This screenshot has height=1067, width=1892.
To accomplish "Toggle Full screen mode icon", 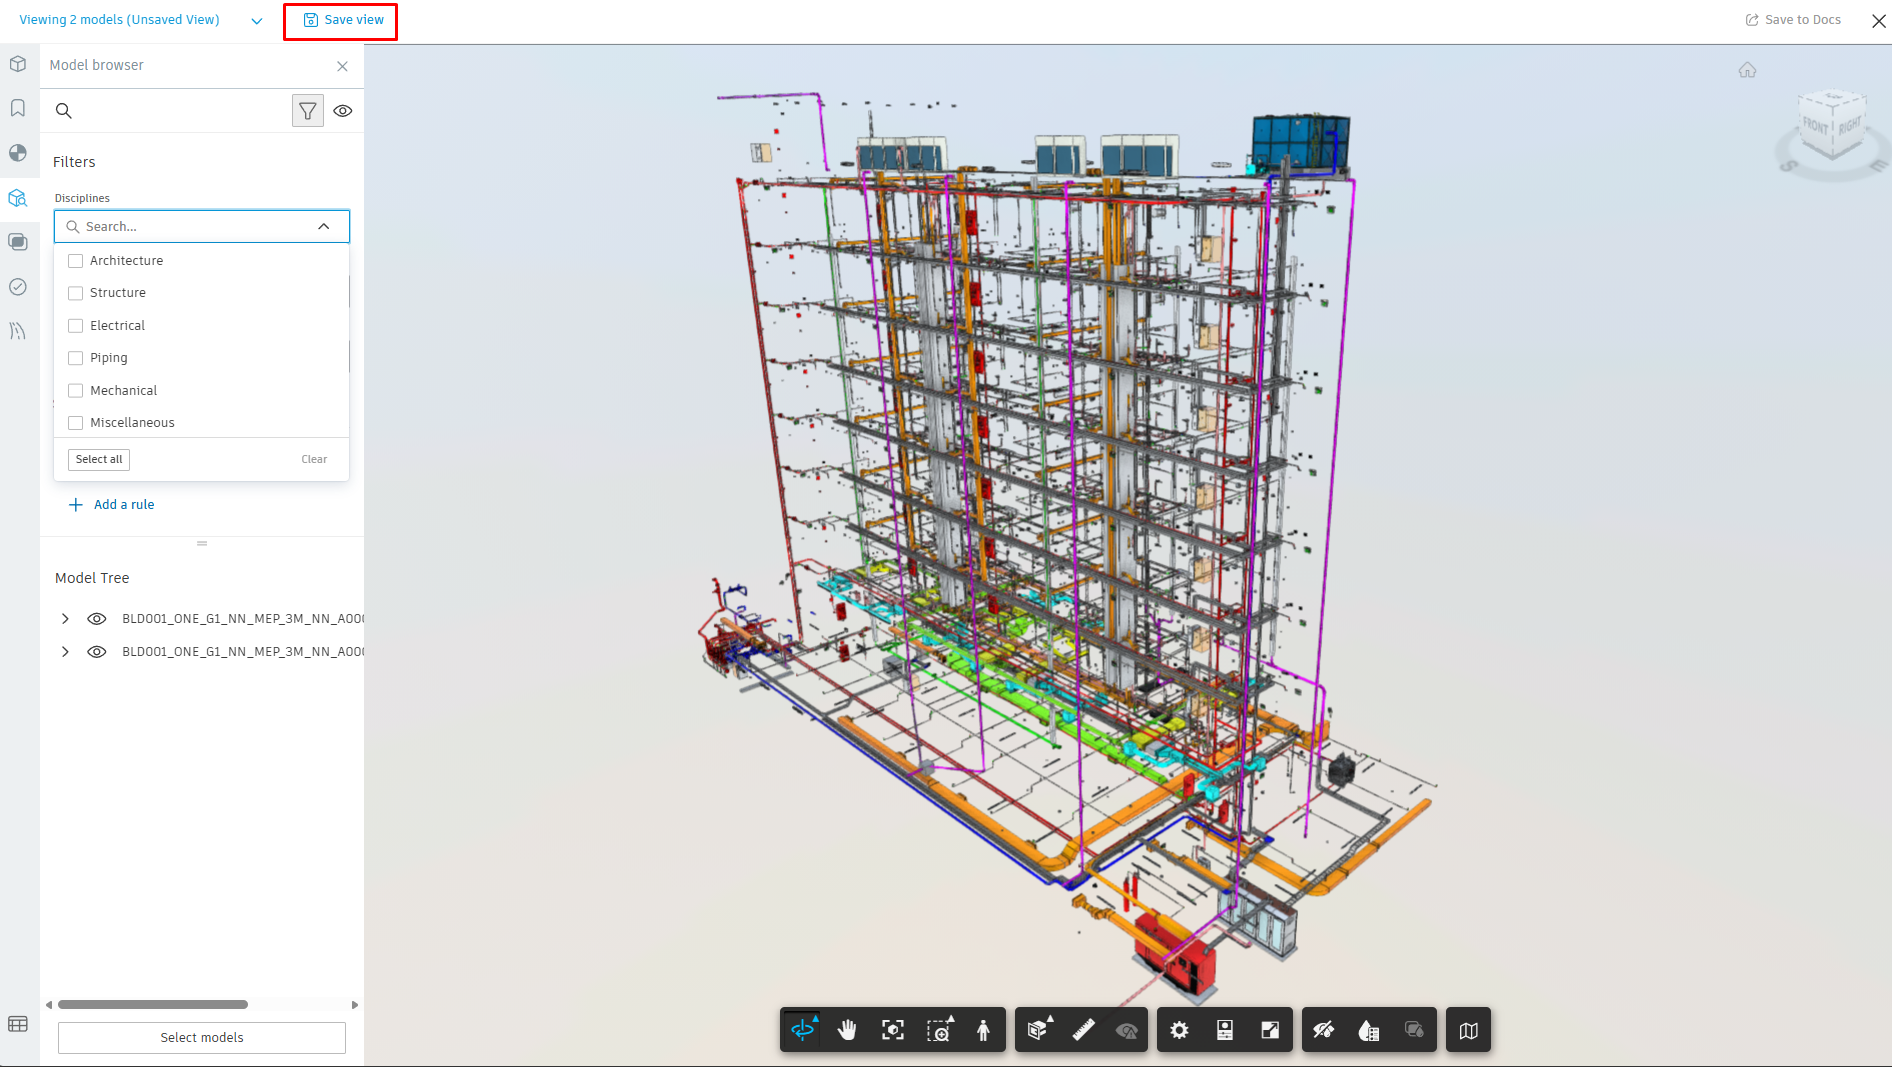I will (x=1270, y=1030).
